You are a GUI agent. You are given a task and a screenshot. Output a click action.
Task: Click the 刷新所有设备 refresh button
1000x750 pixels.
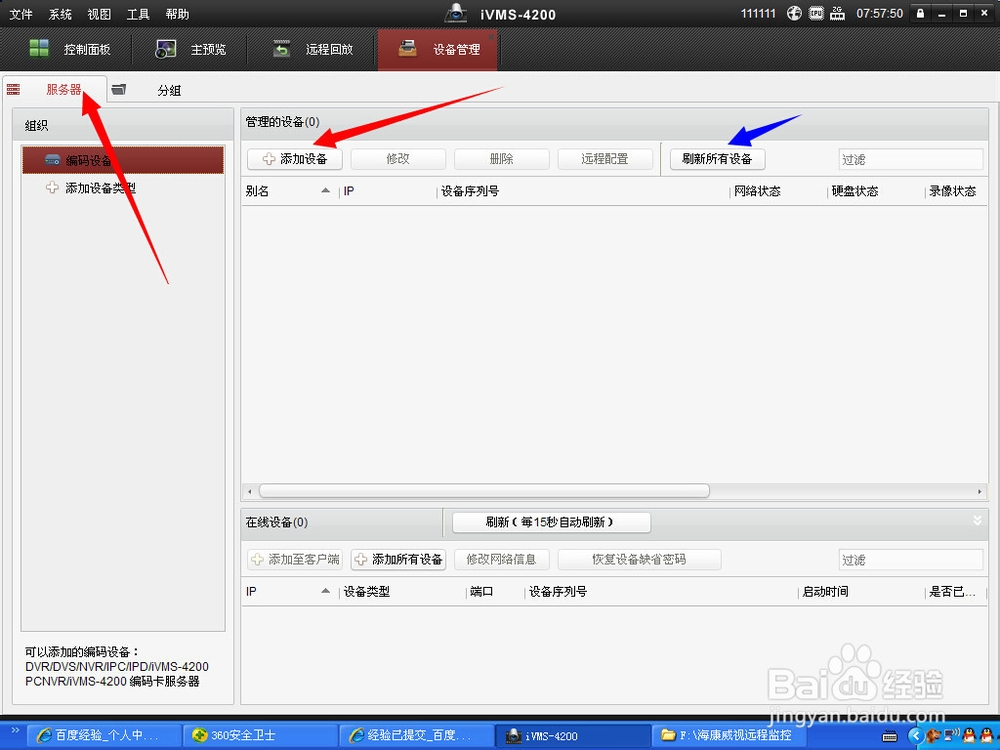[717, 158]
